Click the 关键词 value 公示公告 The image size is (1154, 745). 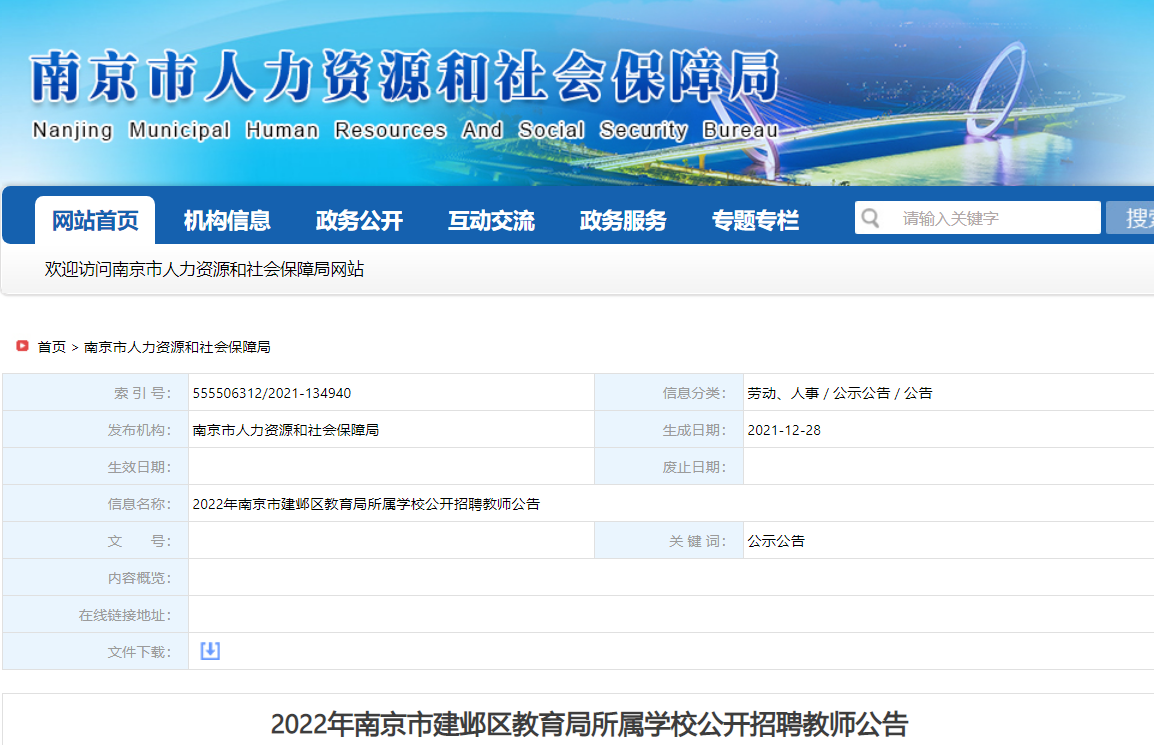pos(776,541)
